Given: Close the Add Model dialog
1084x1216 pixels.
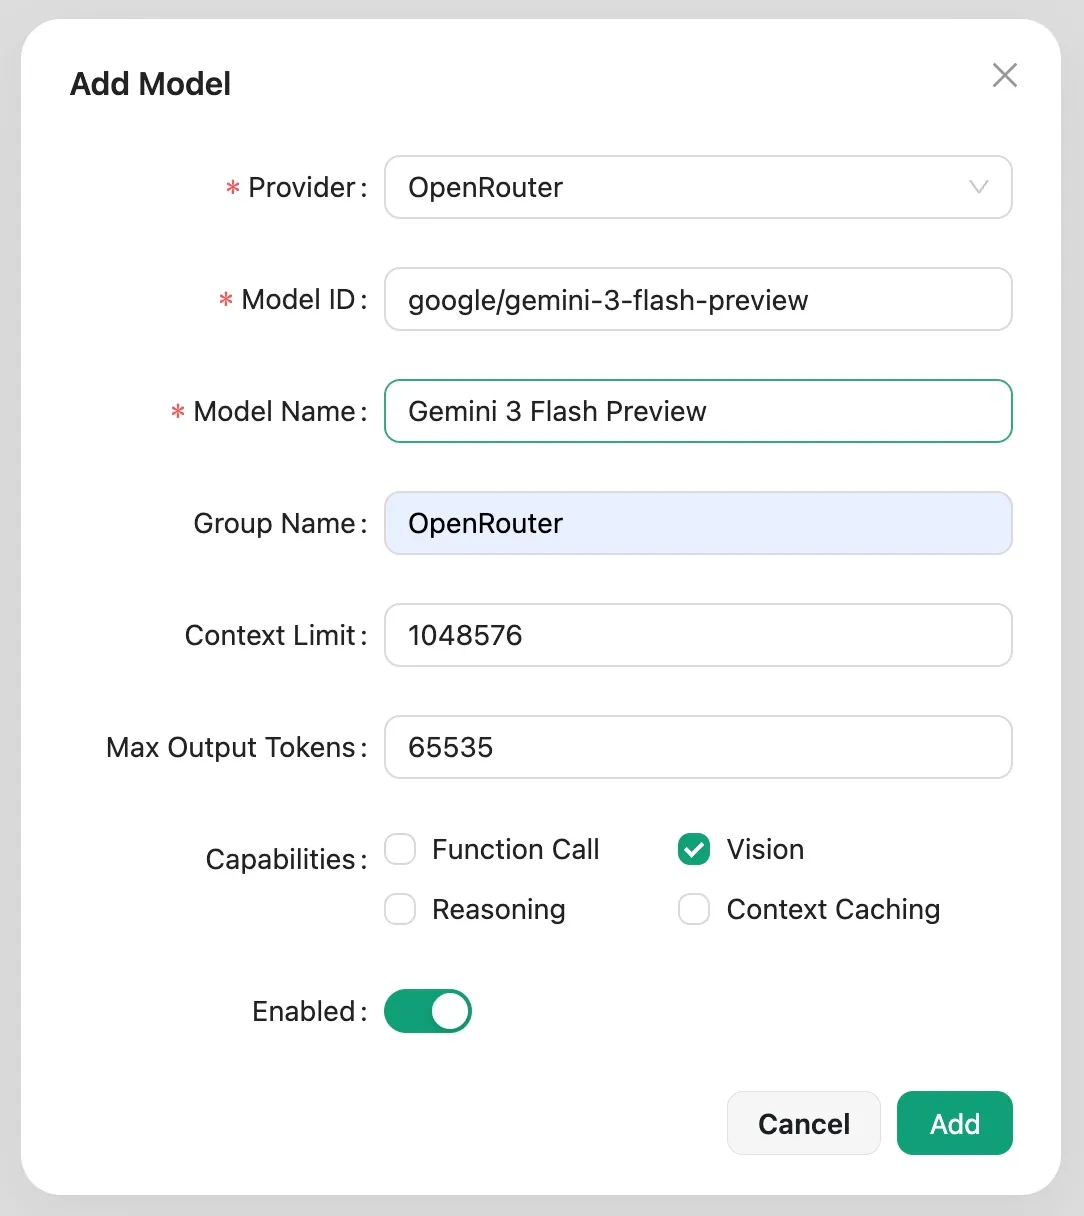Looking at the screenshot, I should 1004,75.
